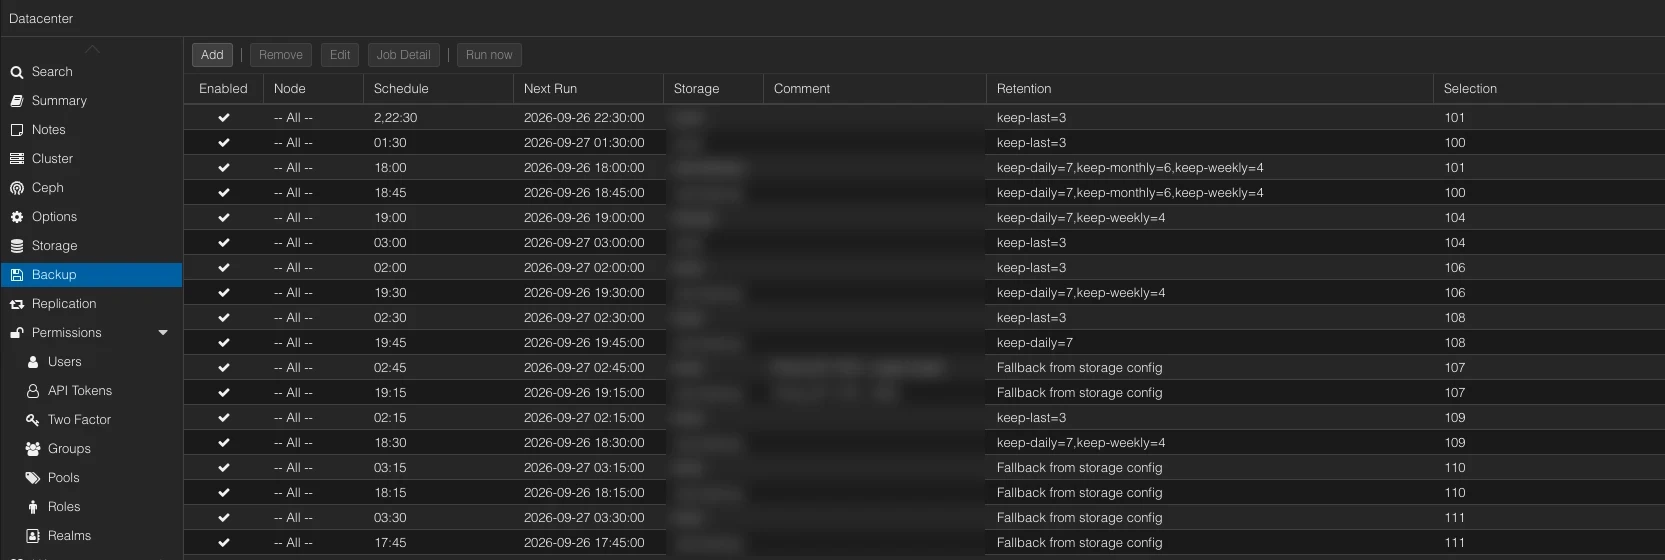Click the Search magnifier icon in sidebar

point(17,72)
